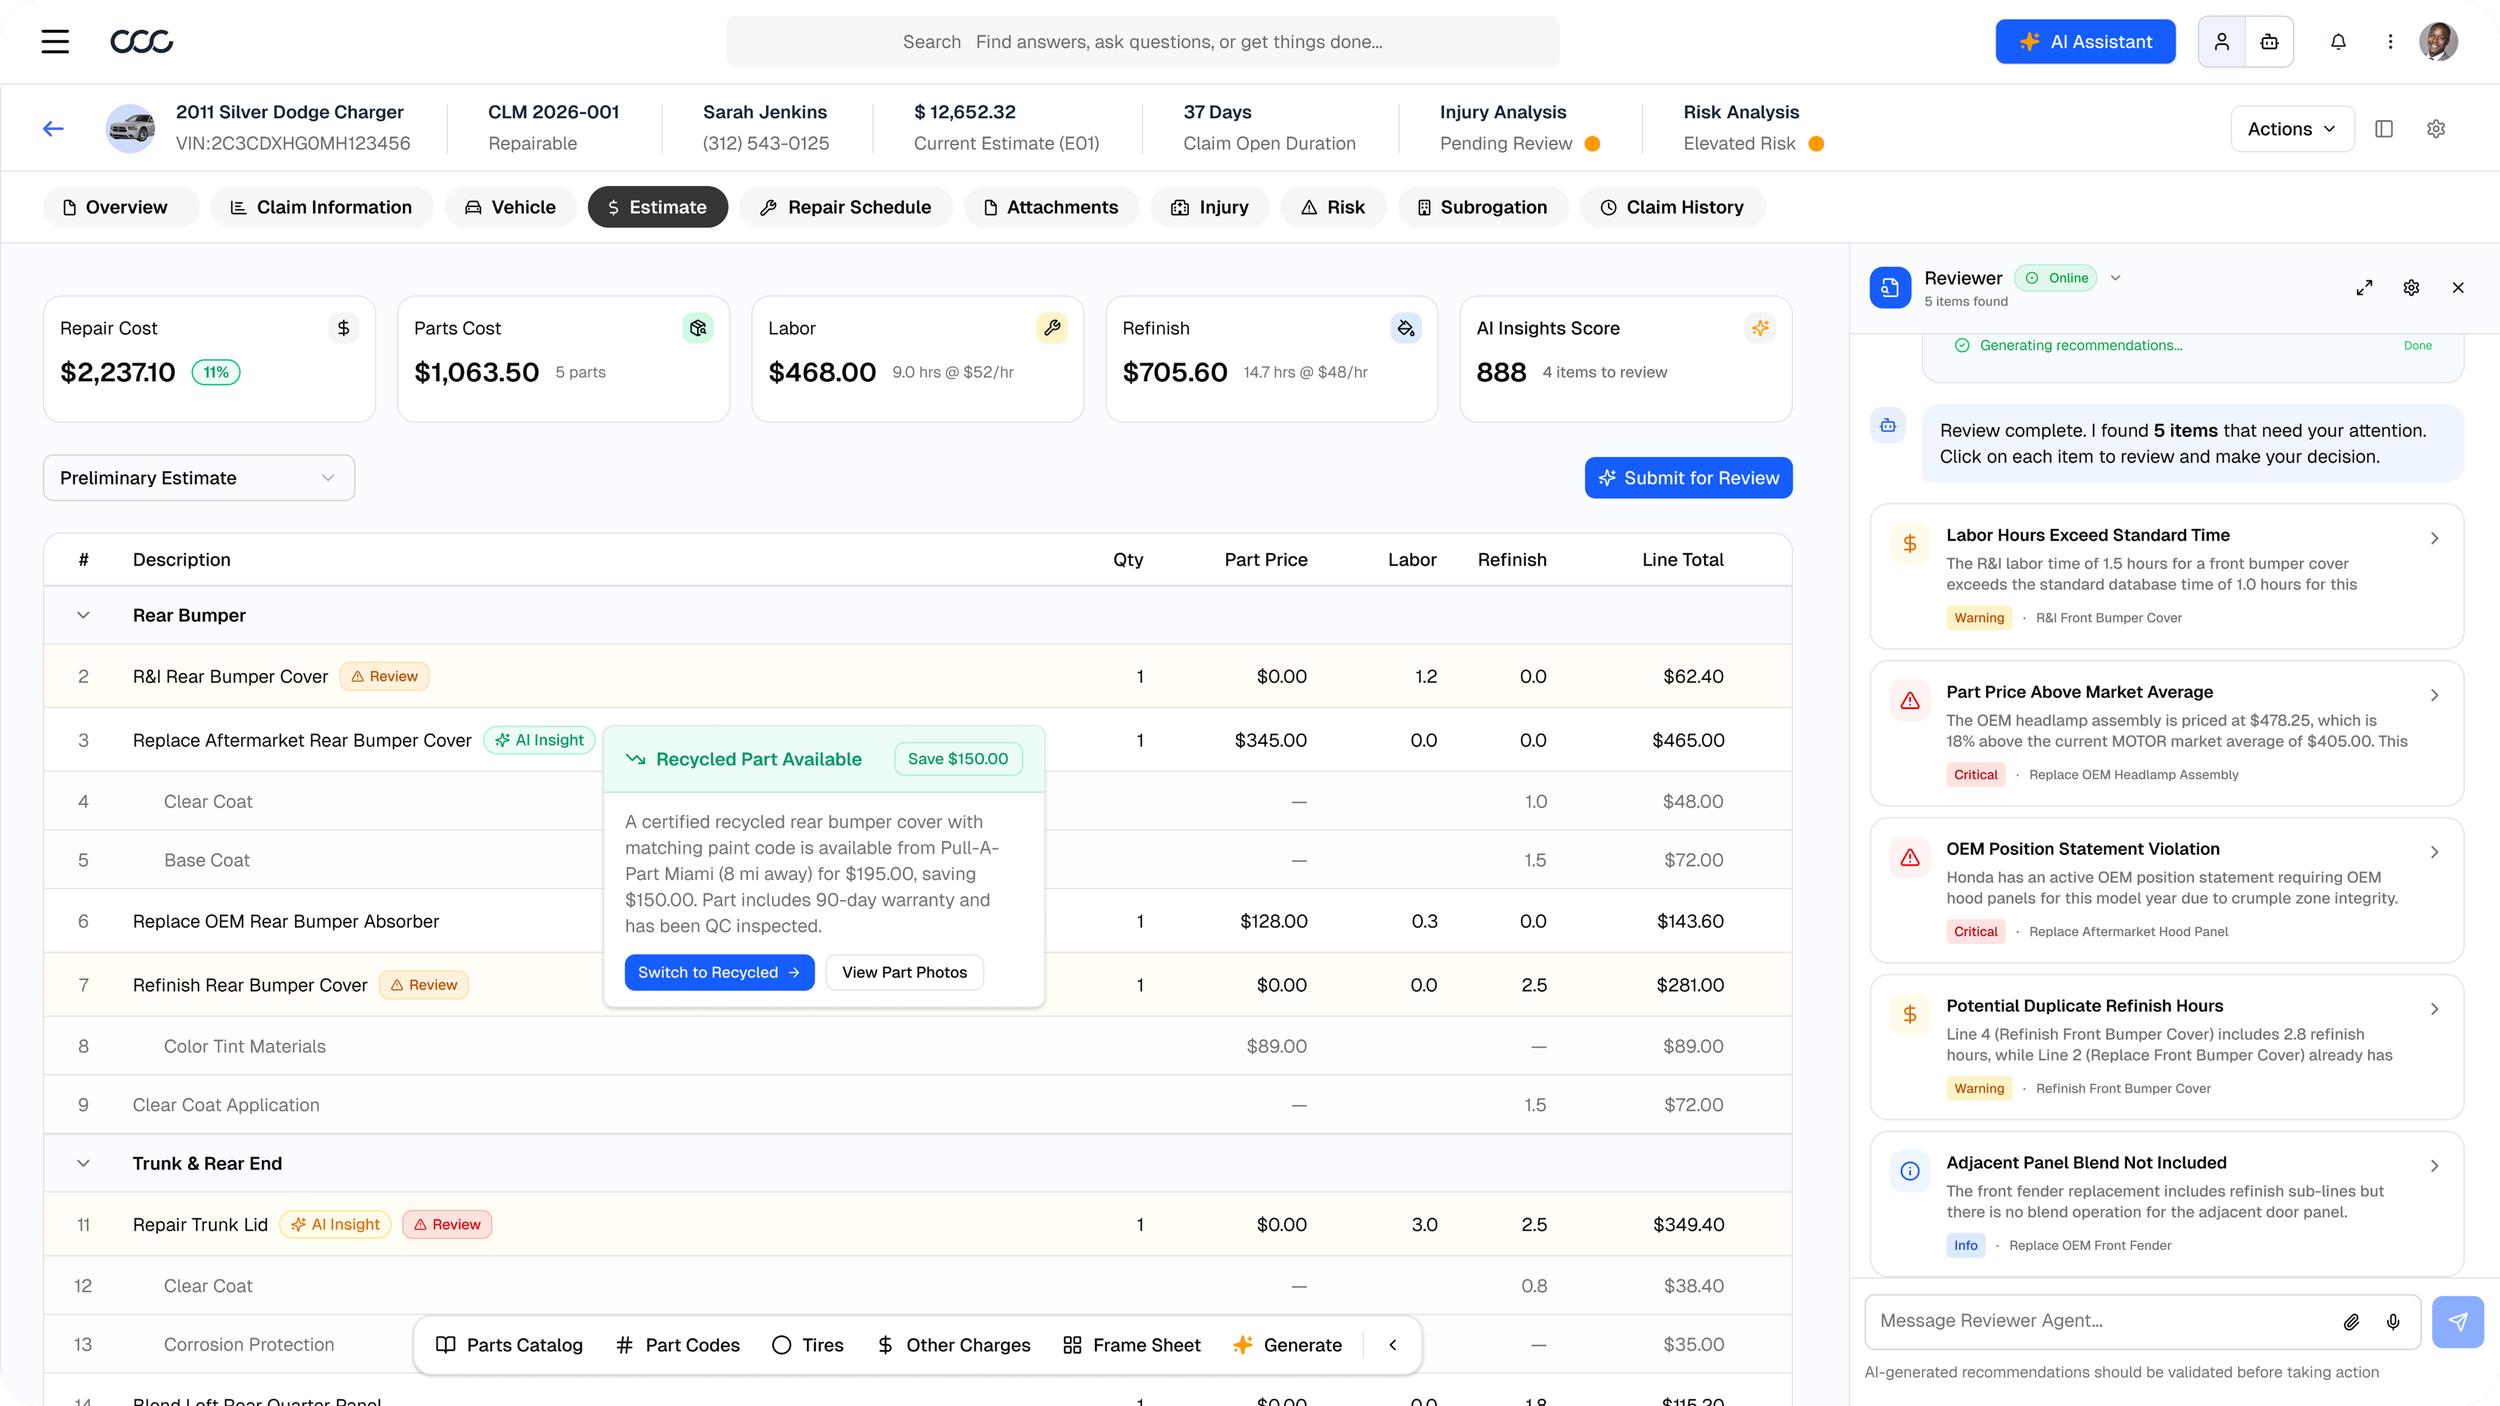
Task: Click Generate in bottom toolbar
Action: (1288, 1345)
